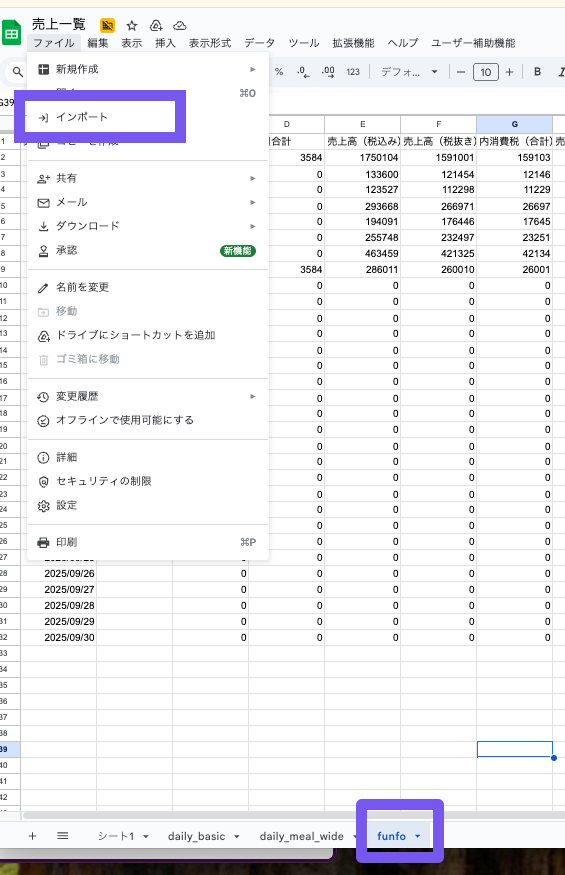565x875 pixels.
Task: Select 名前を変更 menu item
Action: pyautogui.click(x=147, y=287)
